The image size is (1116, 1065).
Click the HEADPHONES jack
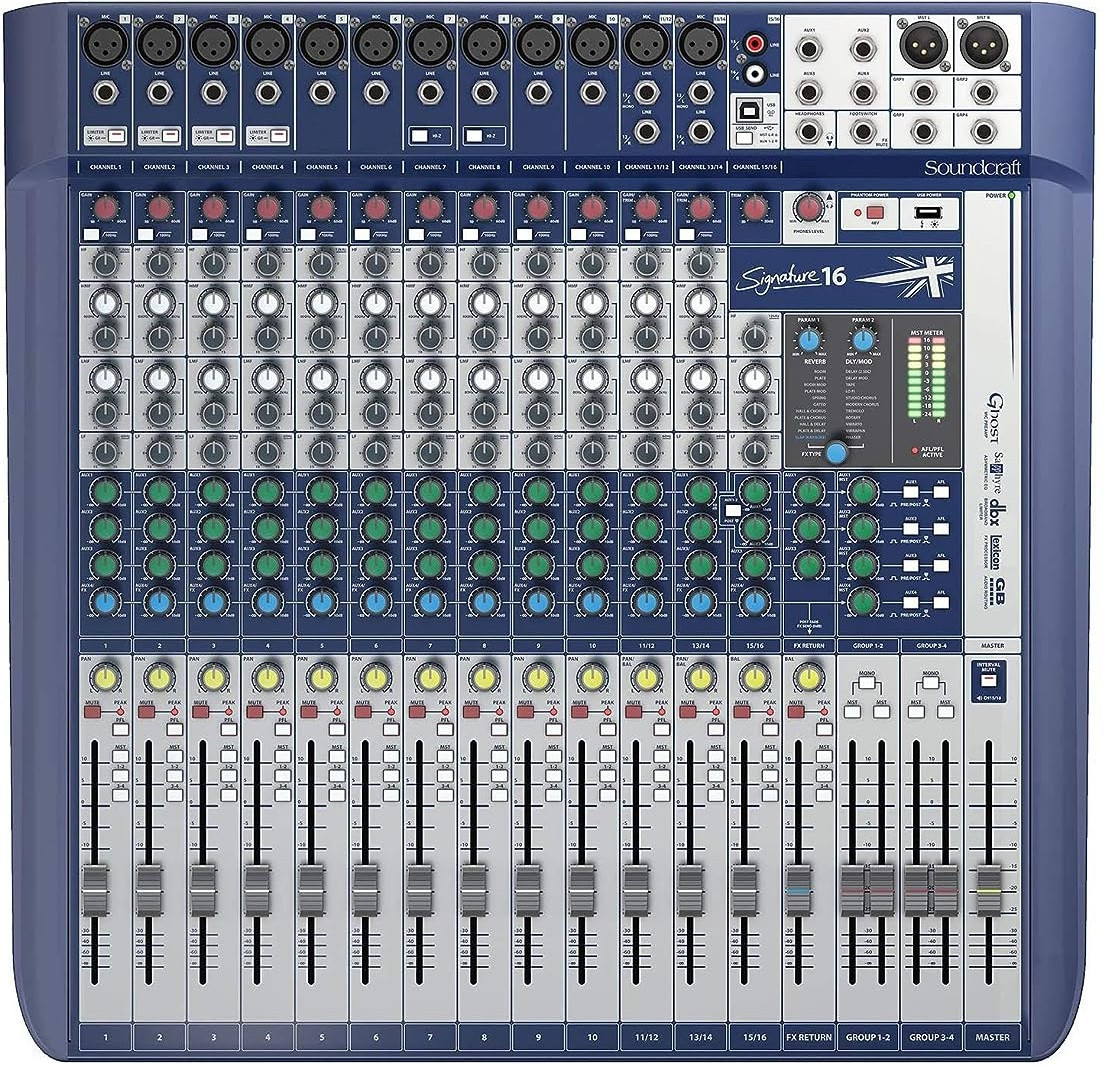pyautogui.click(x=809, y=132)
